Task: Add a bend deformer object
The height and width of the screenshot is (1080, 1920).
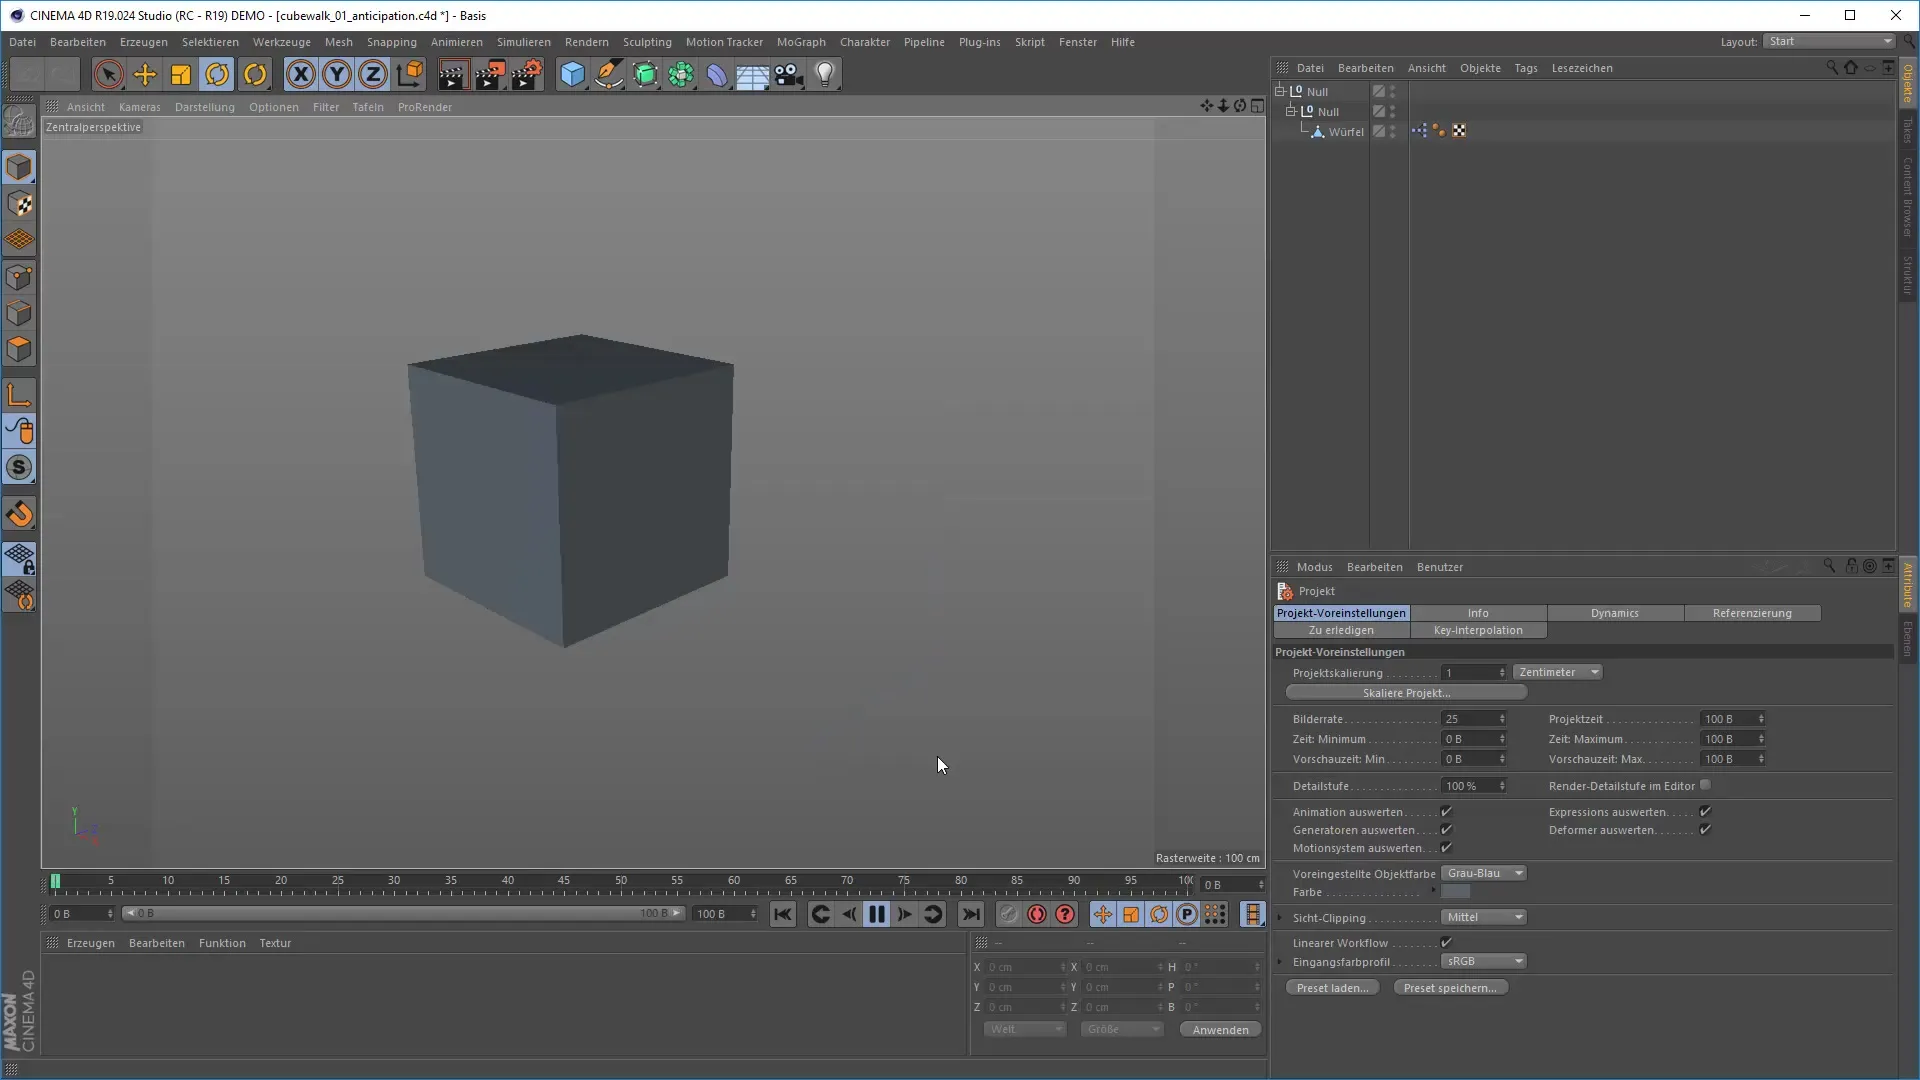Action: (717, 74)
